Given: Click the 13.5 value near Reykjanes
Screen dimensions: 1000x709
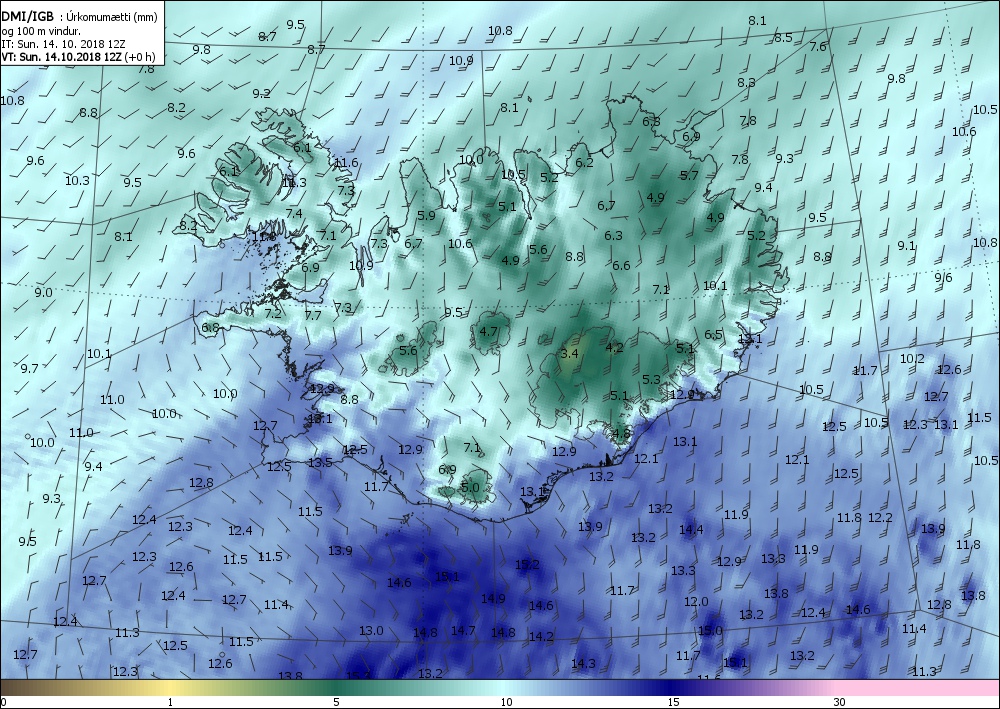Looking at the screenshot, I should click(x=320, y=462).
